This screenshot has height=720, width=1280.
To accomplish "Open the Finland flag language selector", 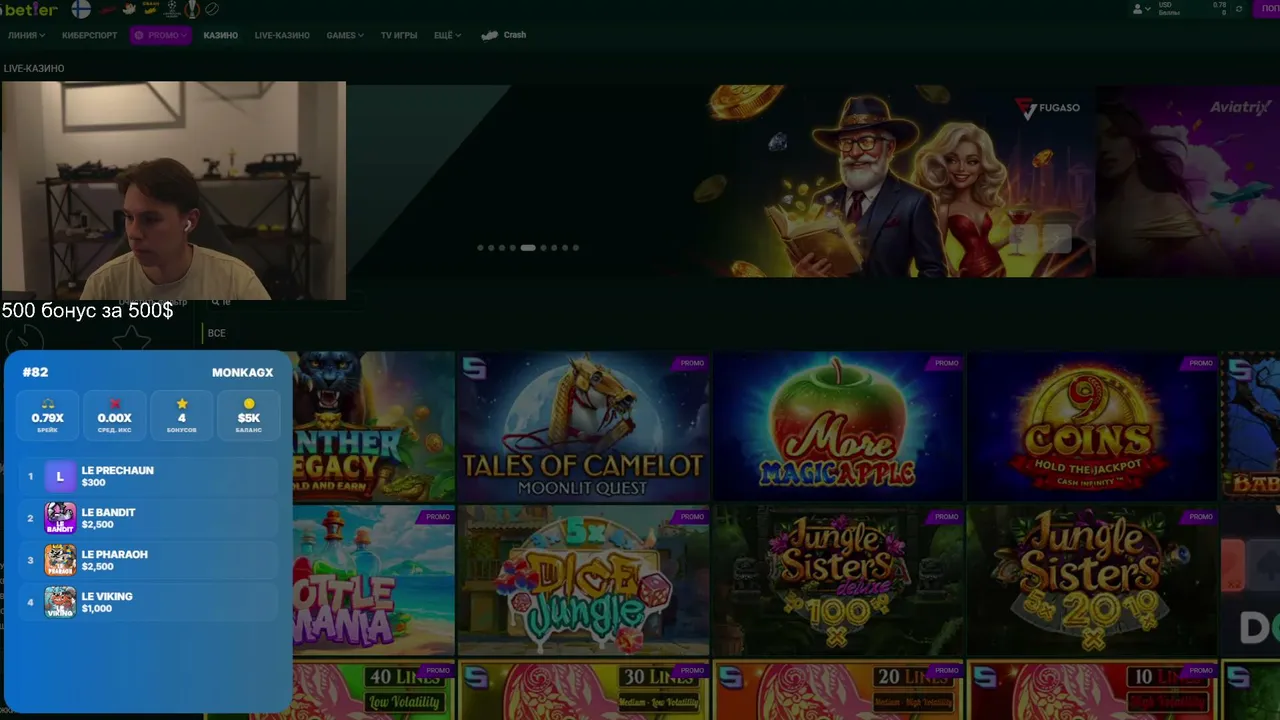I will click(x=81, y=9).
